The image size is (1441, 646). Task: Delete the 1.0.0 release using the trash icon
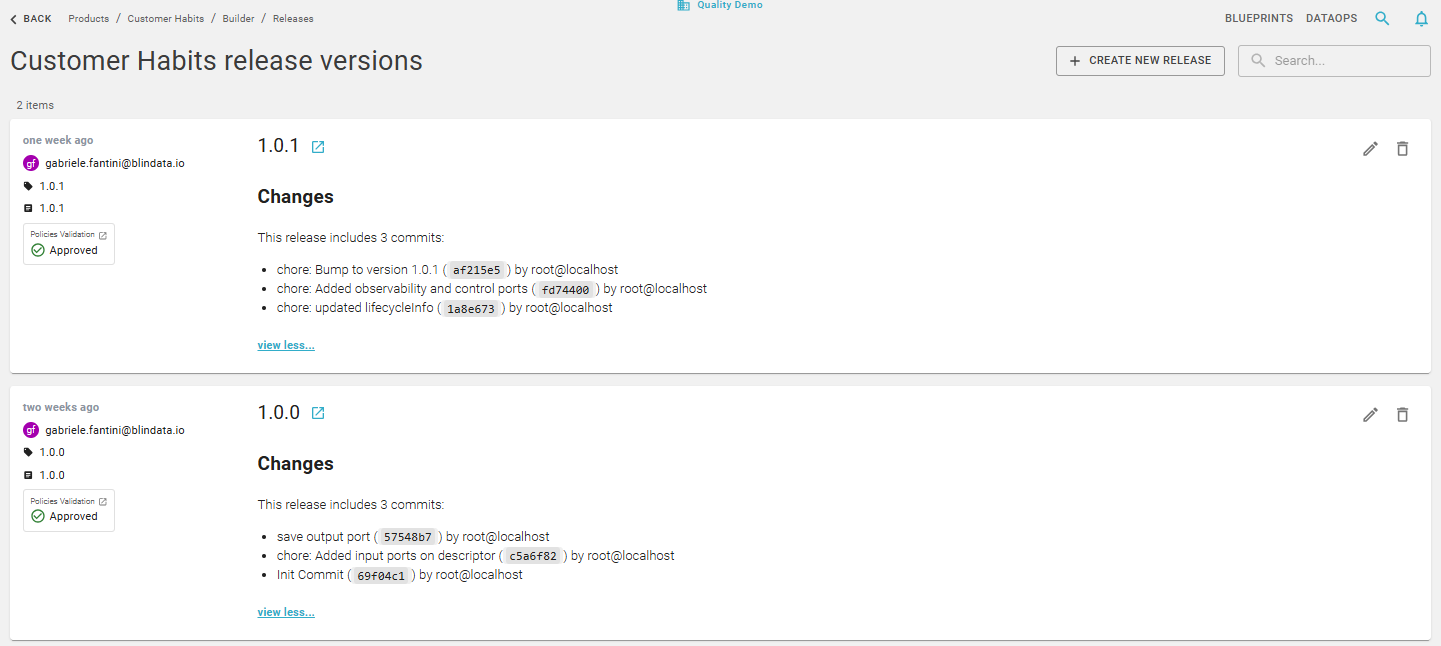(x=1403, y=414)
